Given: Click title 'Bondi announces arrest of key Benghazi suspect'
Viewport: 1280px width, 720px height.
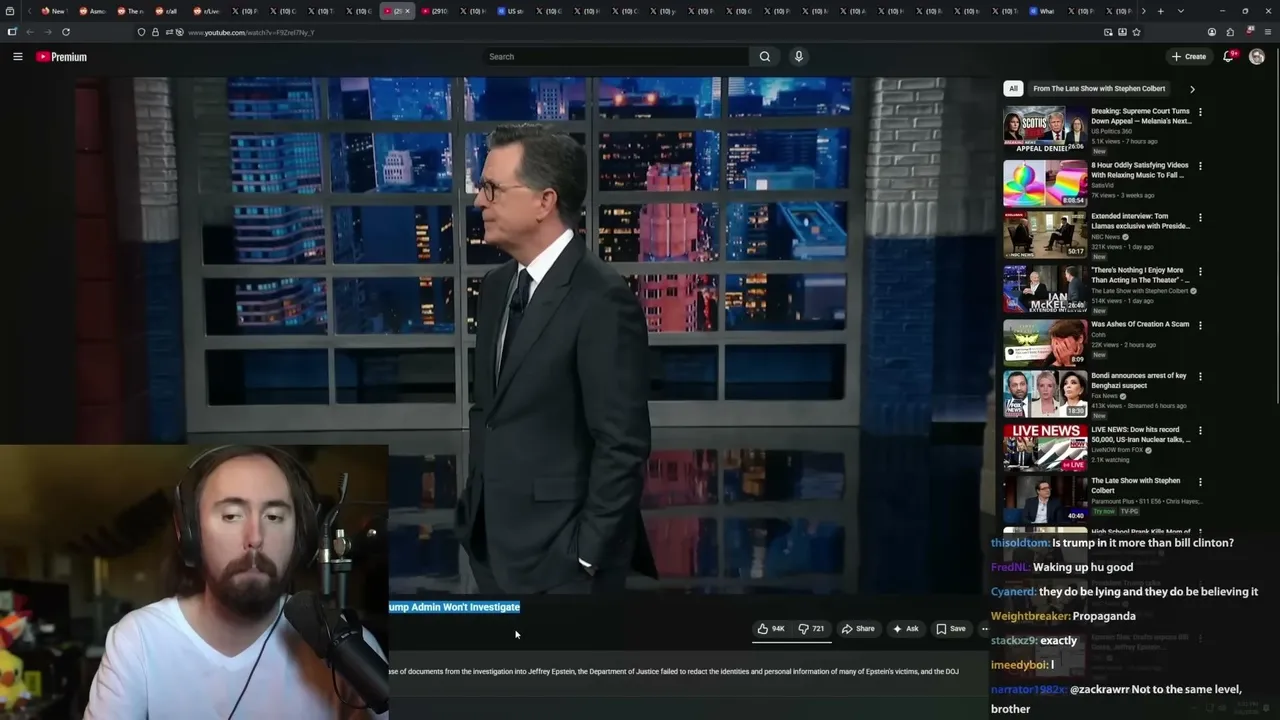Looking at the screenshot, I should [1139, 381].
